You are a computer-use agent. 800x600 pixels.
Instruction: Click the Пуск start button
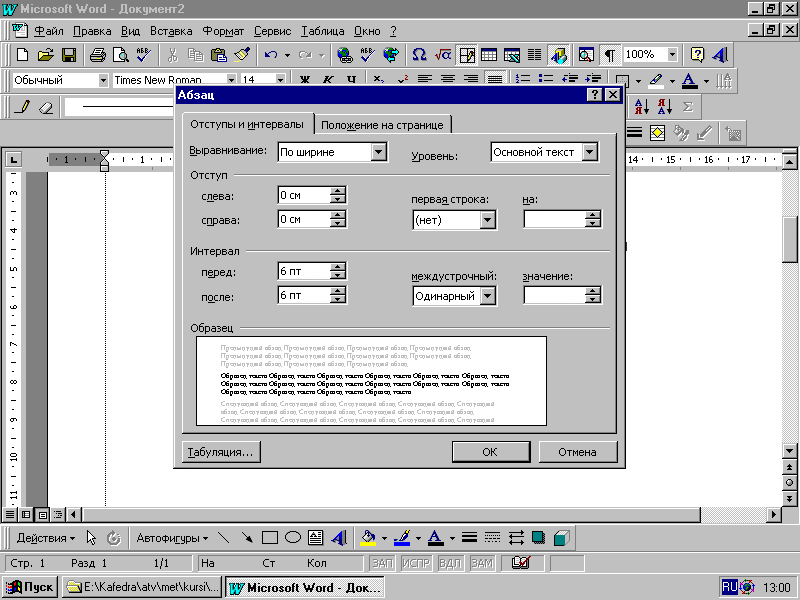click(x=30, y=587)
